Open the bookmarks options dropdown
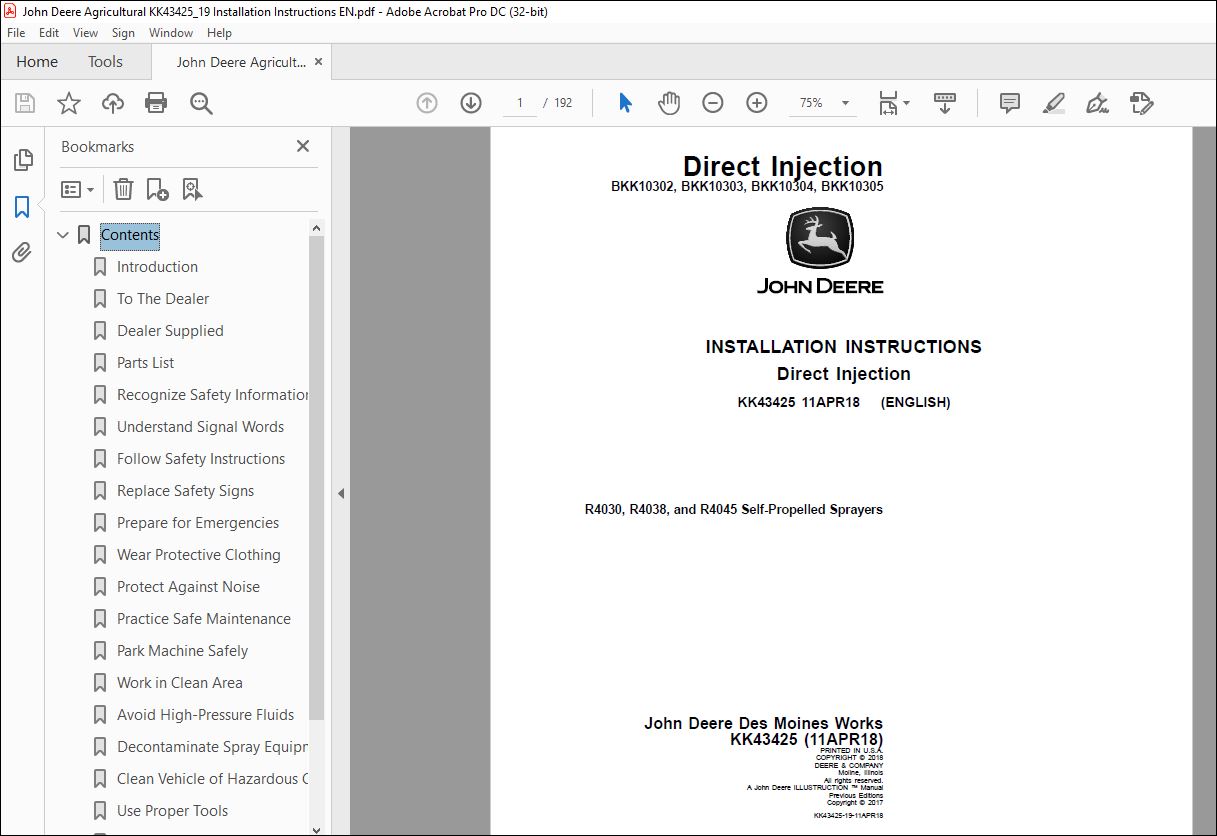This screenshot has height=836, width=1217. click(78, 189)
